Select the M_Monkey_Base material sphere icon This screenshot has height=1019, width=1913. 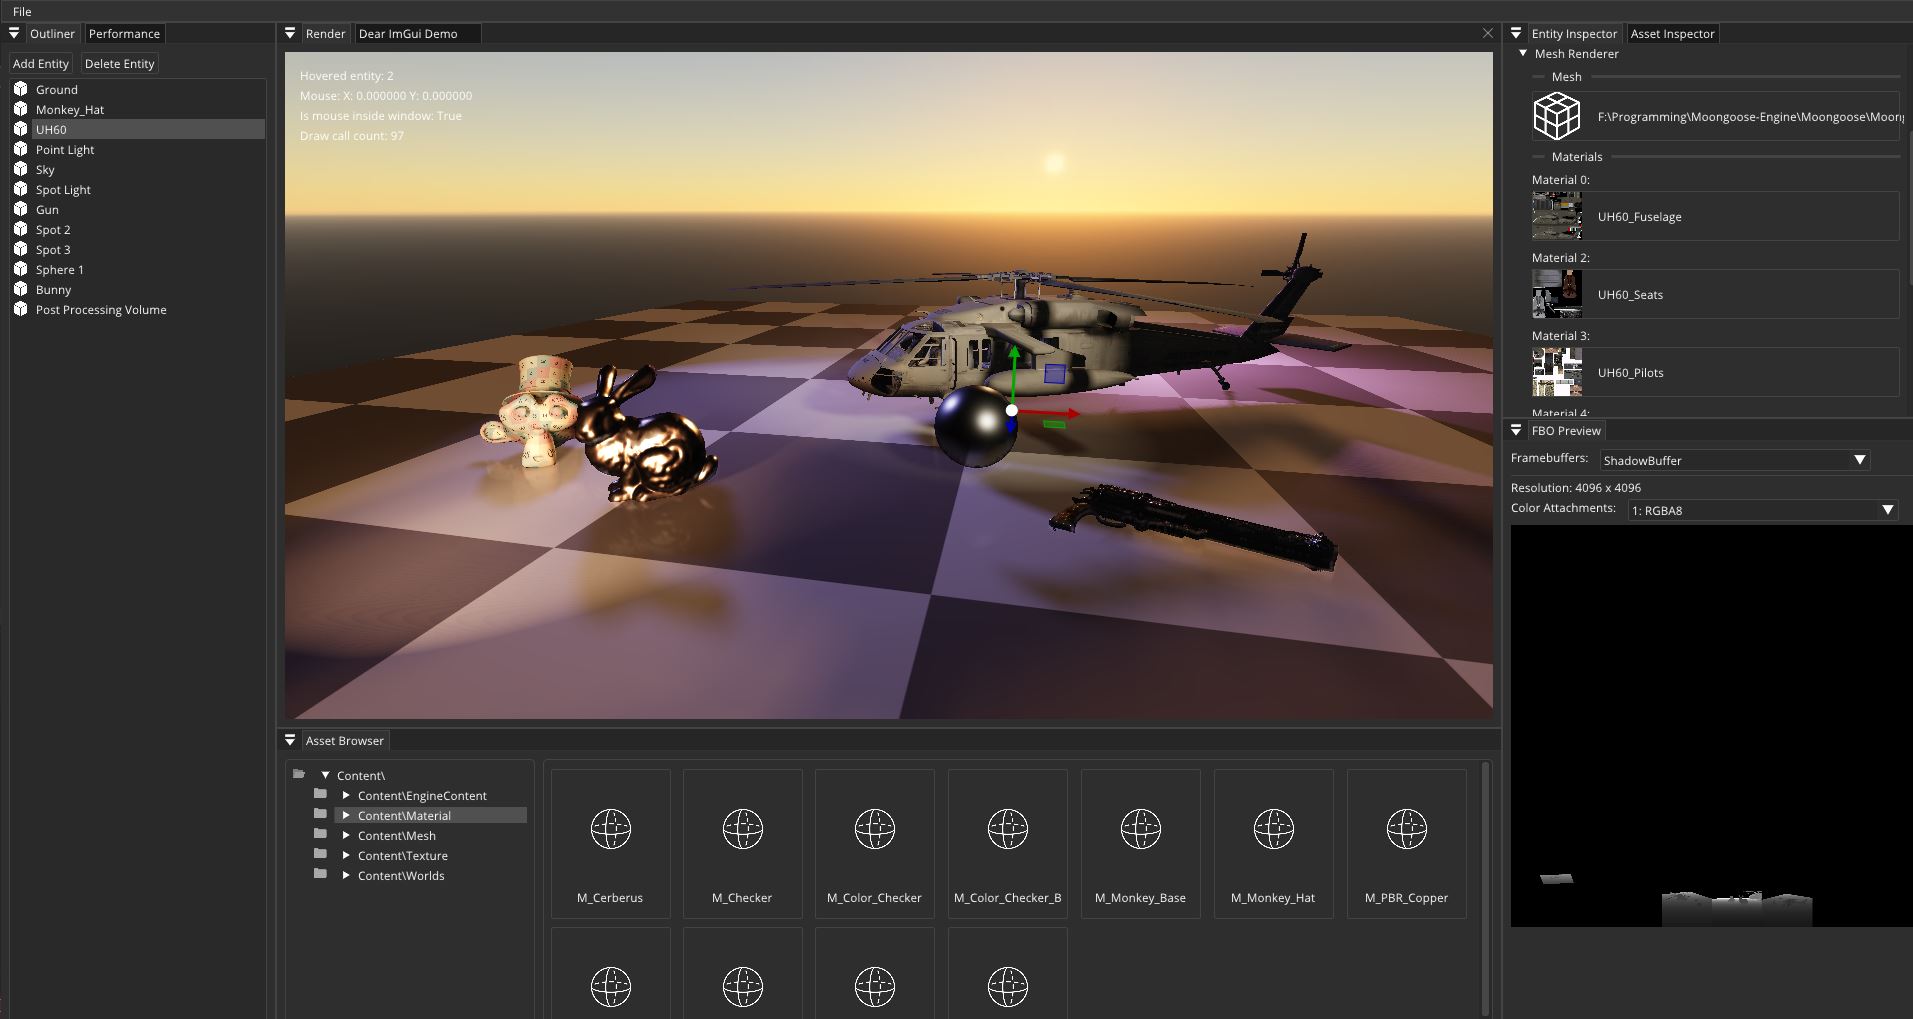[x=1140, y=829]
